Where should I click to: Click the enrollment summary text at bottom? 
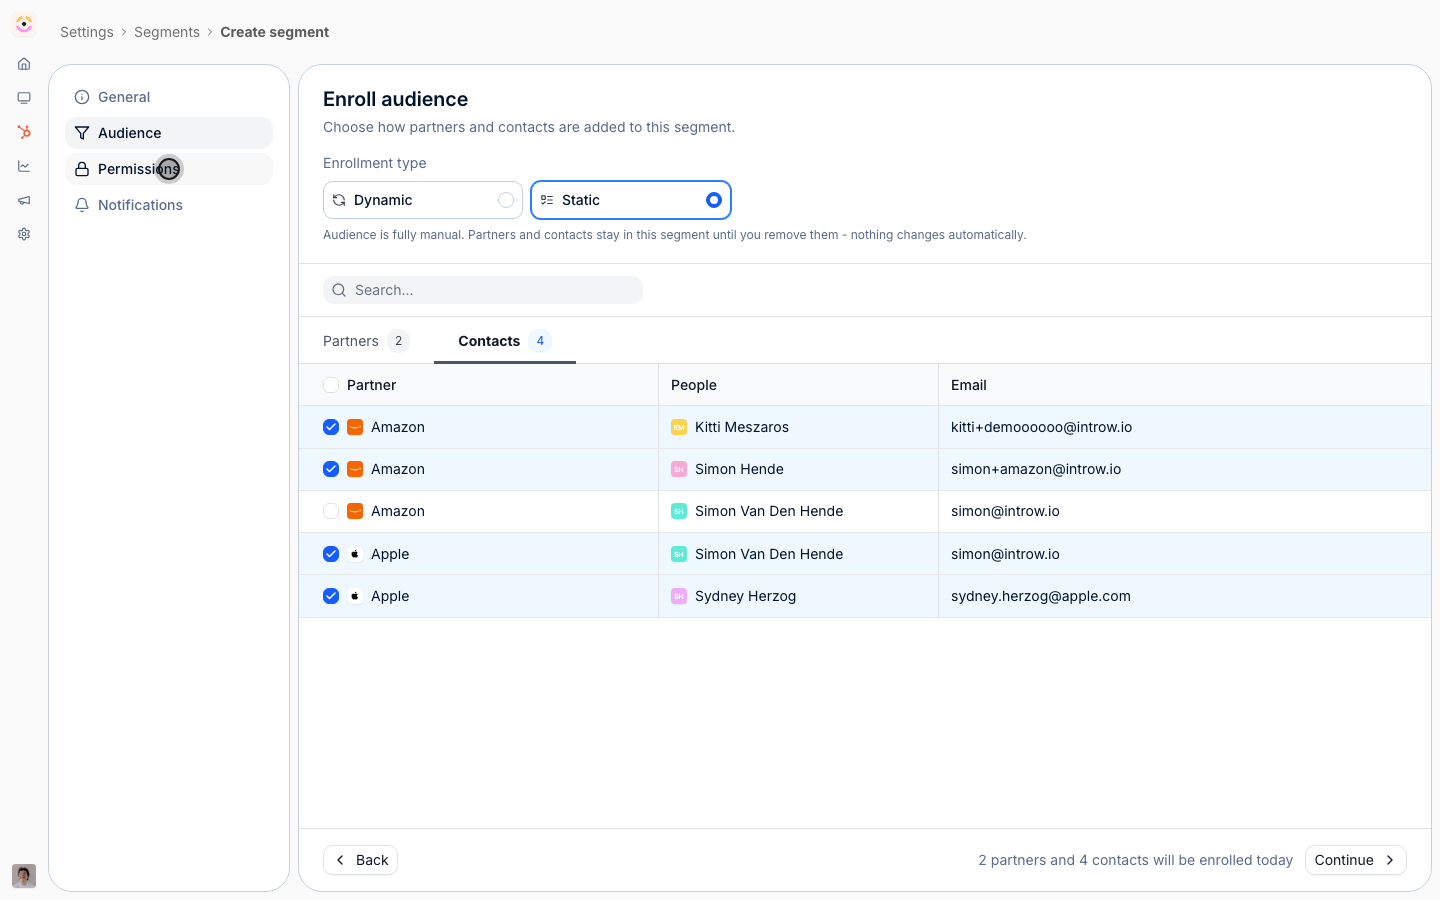point(1136,860)
